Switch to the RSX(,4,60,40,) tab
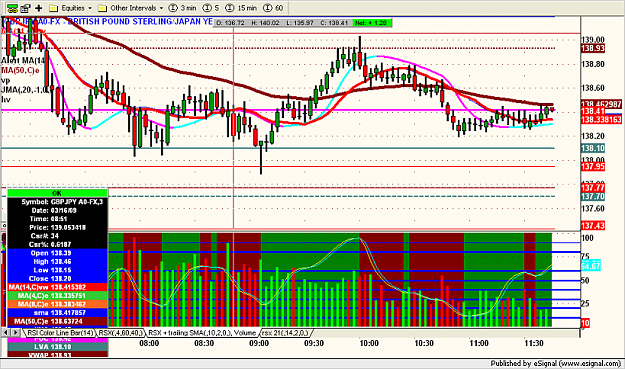Screen dimensions: 625x369 coord(121,332)
